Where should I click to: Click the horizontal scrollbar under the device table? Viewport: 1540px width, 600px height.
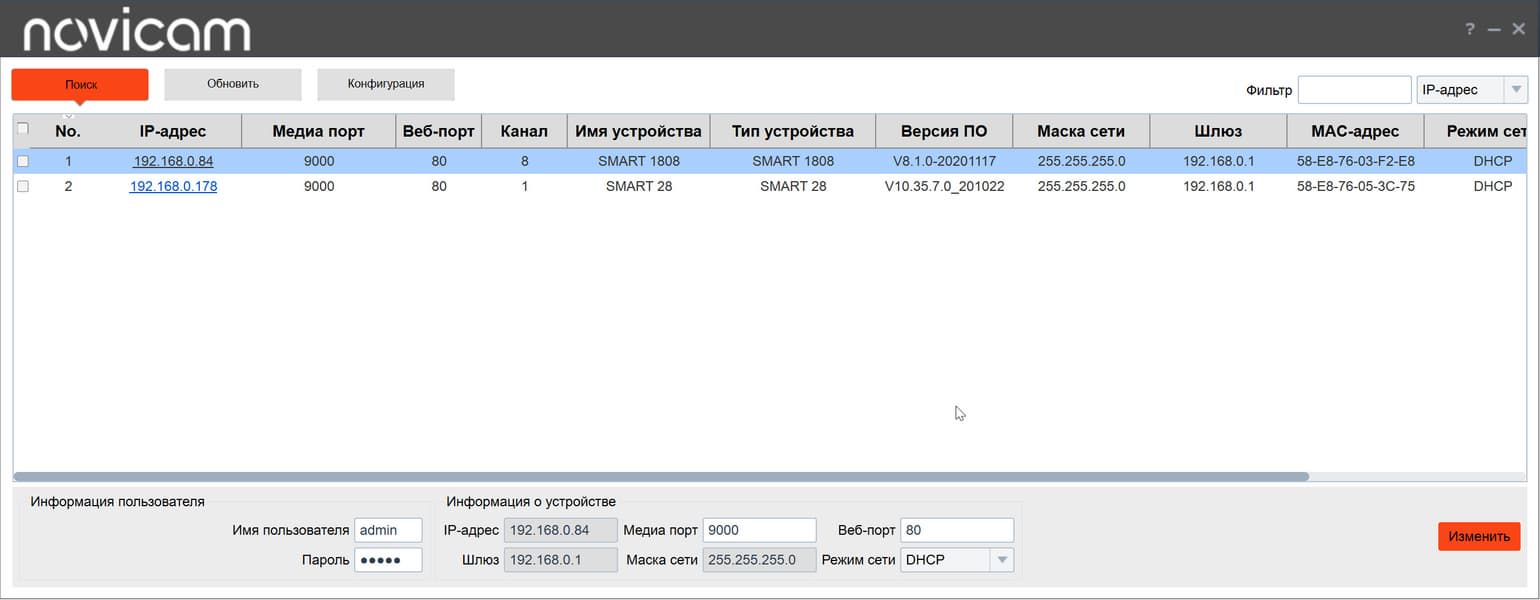click(x=661, y=477)
